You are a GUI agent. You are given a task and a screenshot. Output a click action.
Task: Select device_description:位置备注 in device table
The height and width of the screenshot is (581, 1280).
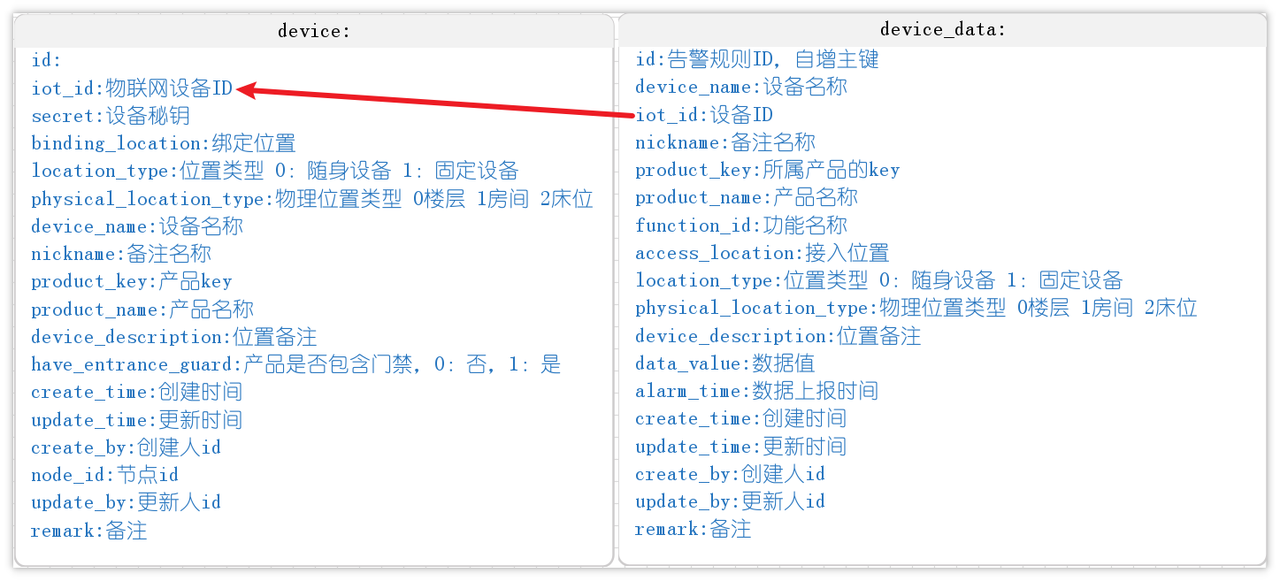tap(174, 337)
